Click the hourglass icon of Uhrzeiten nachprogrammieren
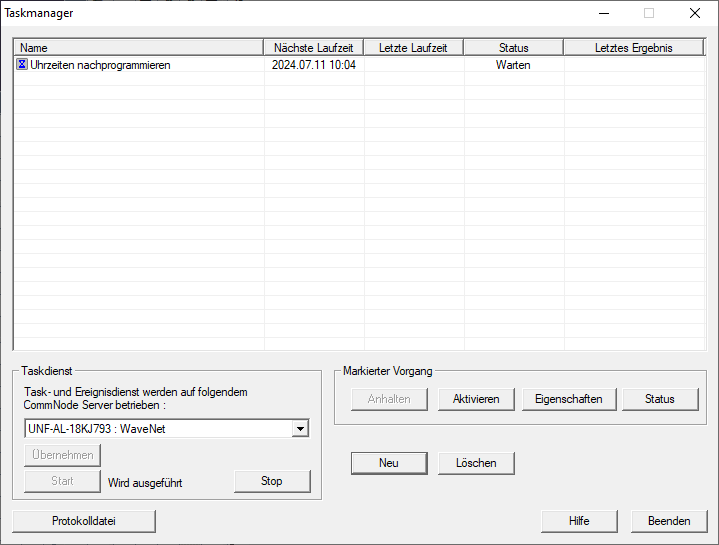 pyautogui.click(x=22, y=65)
